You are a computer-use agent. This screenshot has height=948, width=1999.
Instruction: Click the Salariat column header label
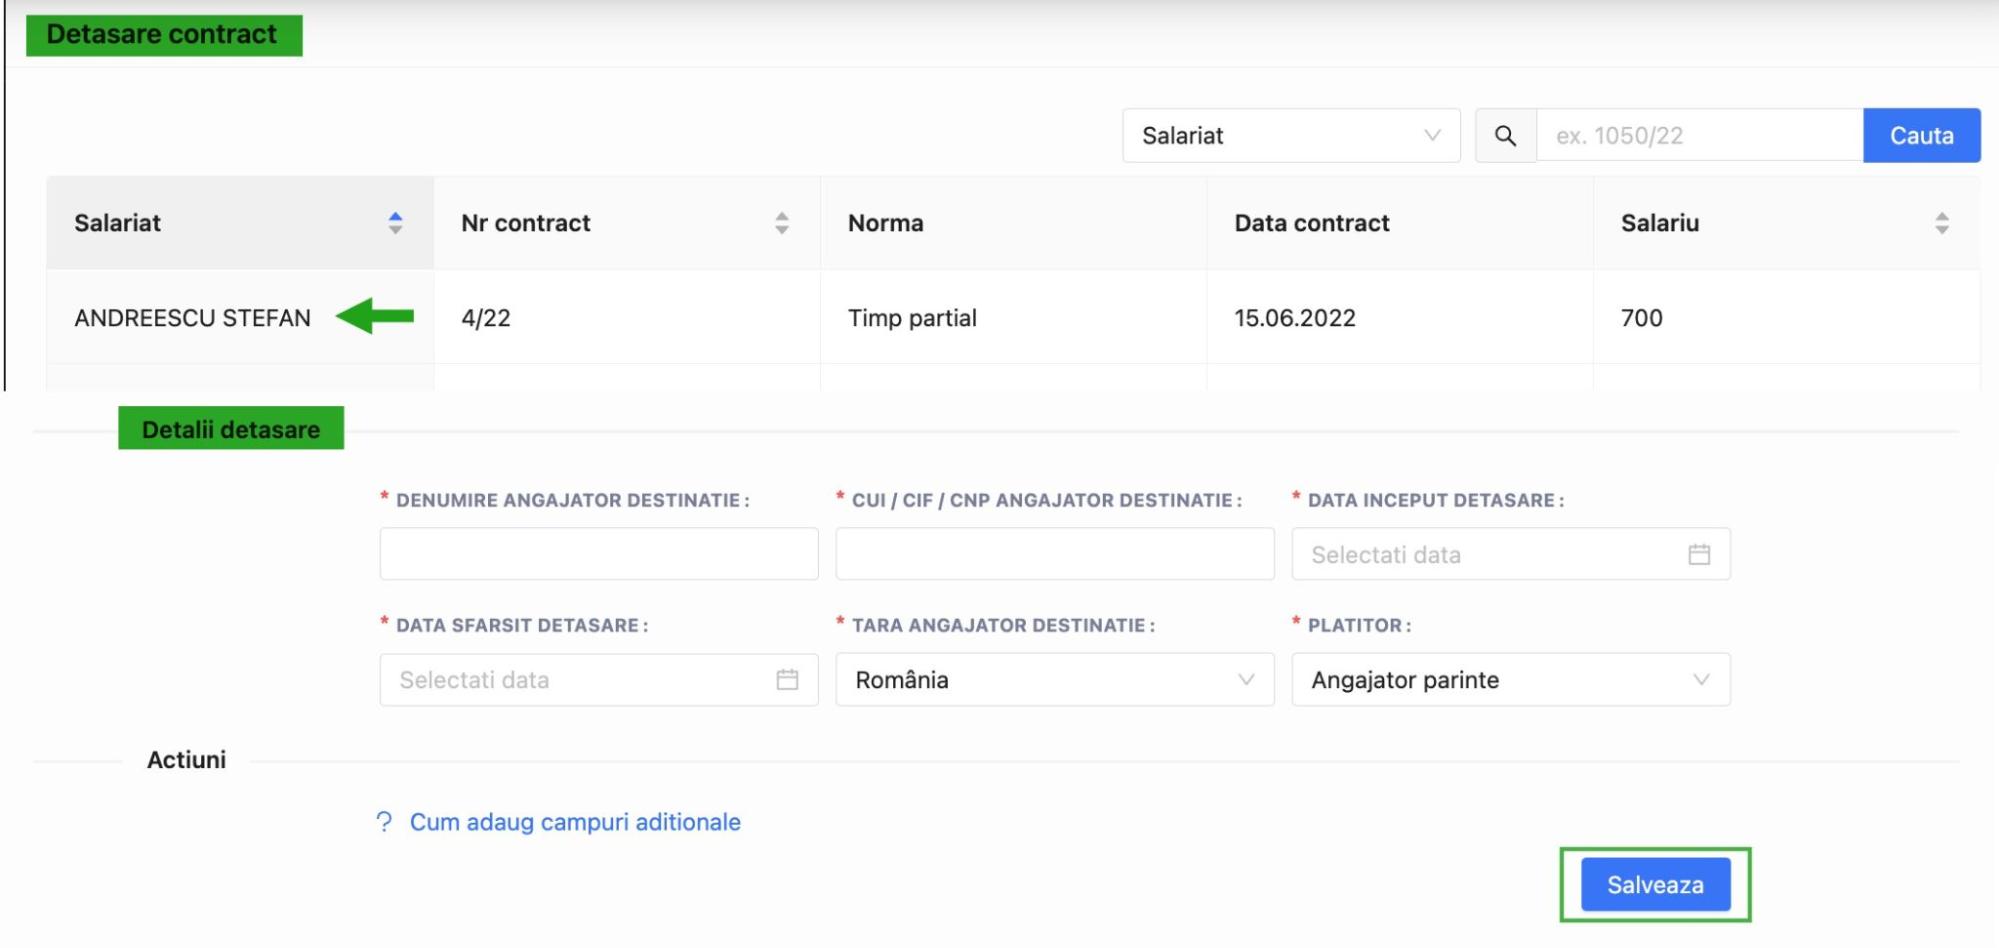tap(117, 223)
